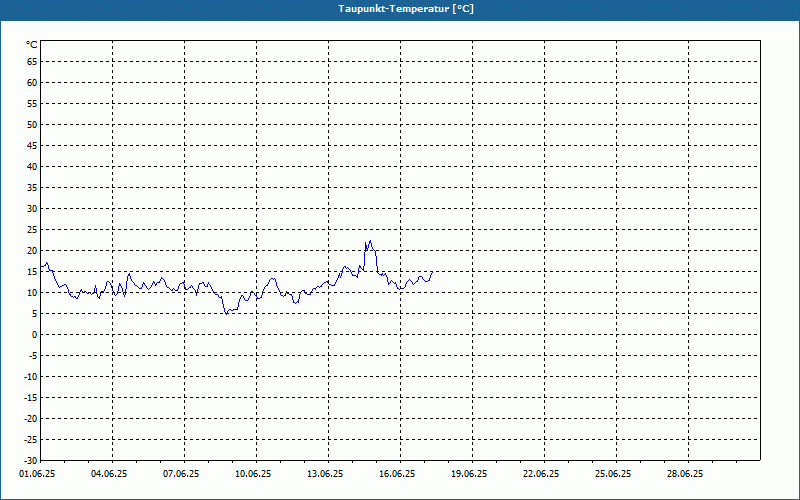Screen dimensions: 800x500
Task: Click the y-axis value 40
Action: tap(32, 167)
